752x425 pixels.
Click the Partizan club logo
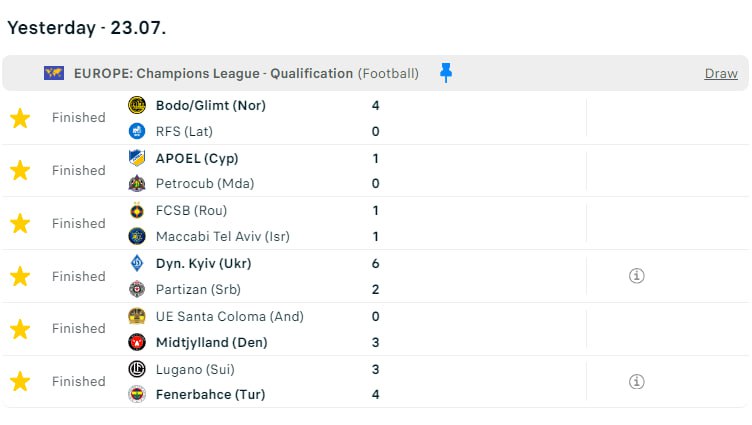click(x=137, y=289)
